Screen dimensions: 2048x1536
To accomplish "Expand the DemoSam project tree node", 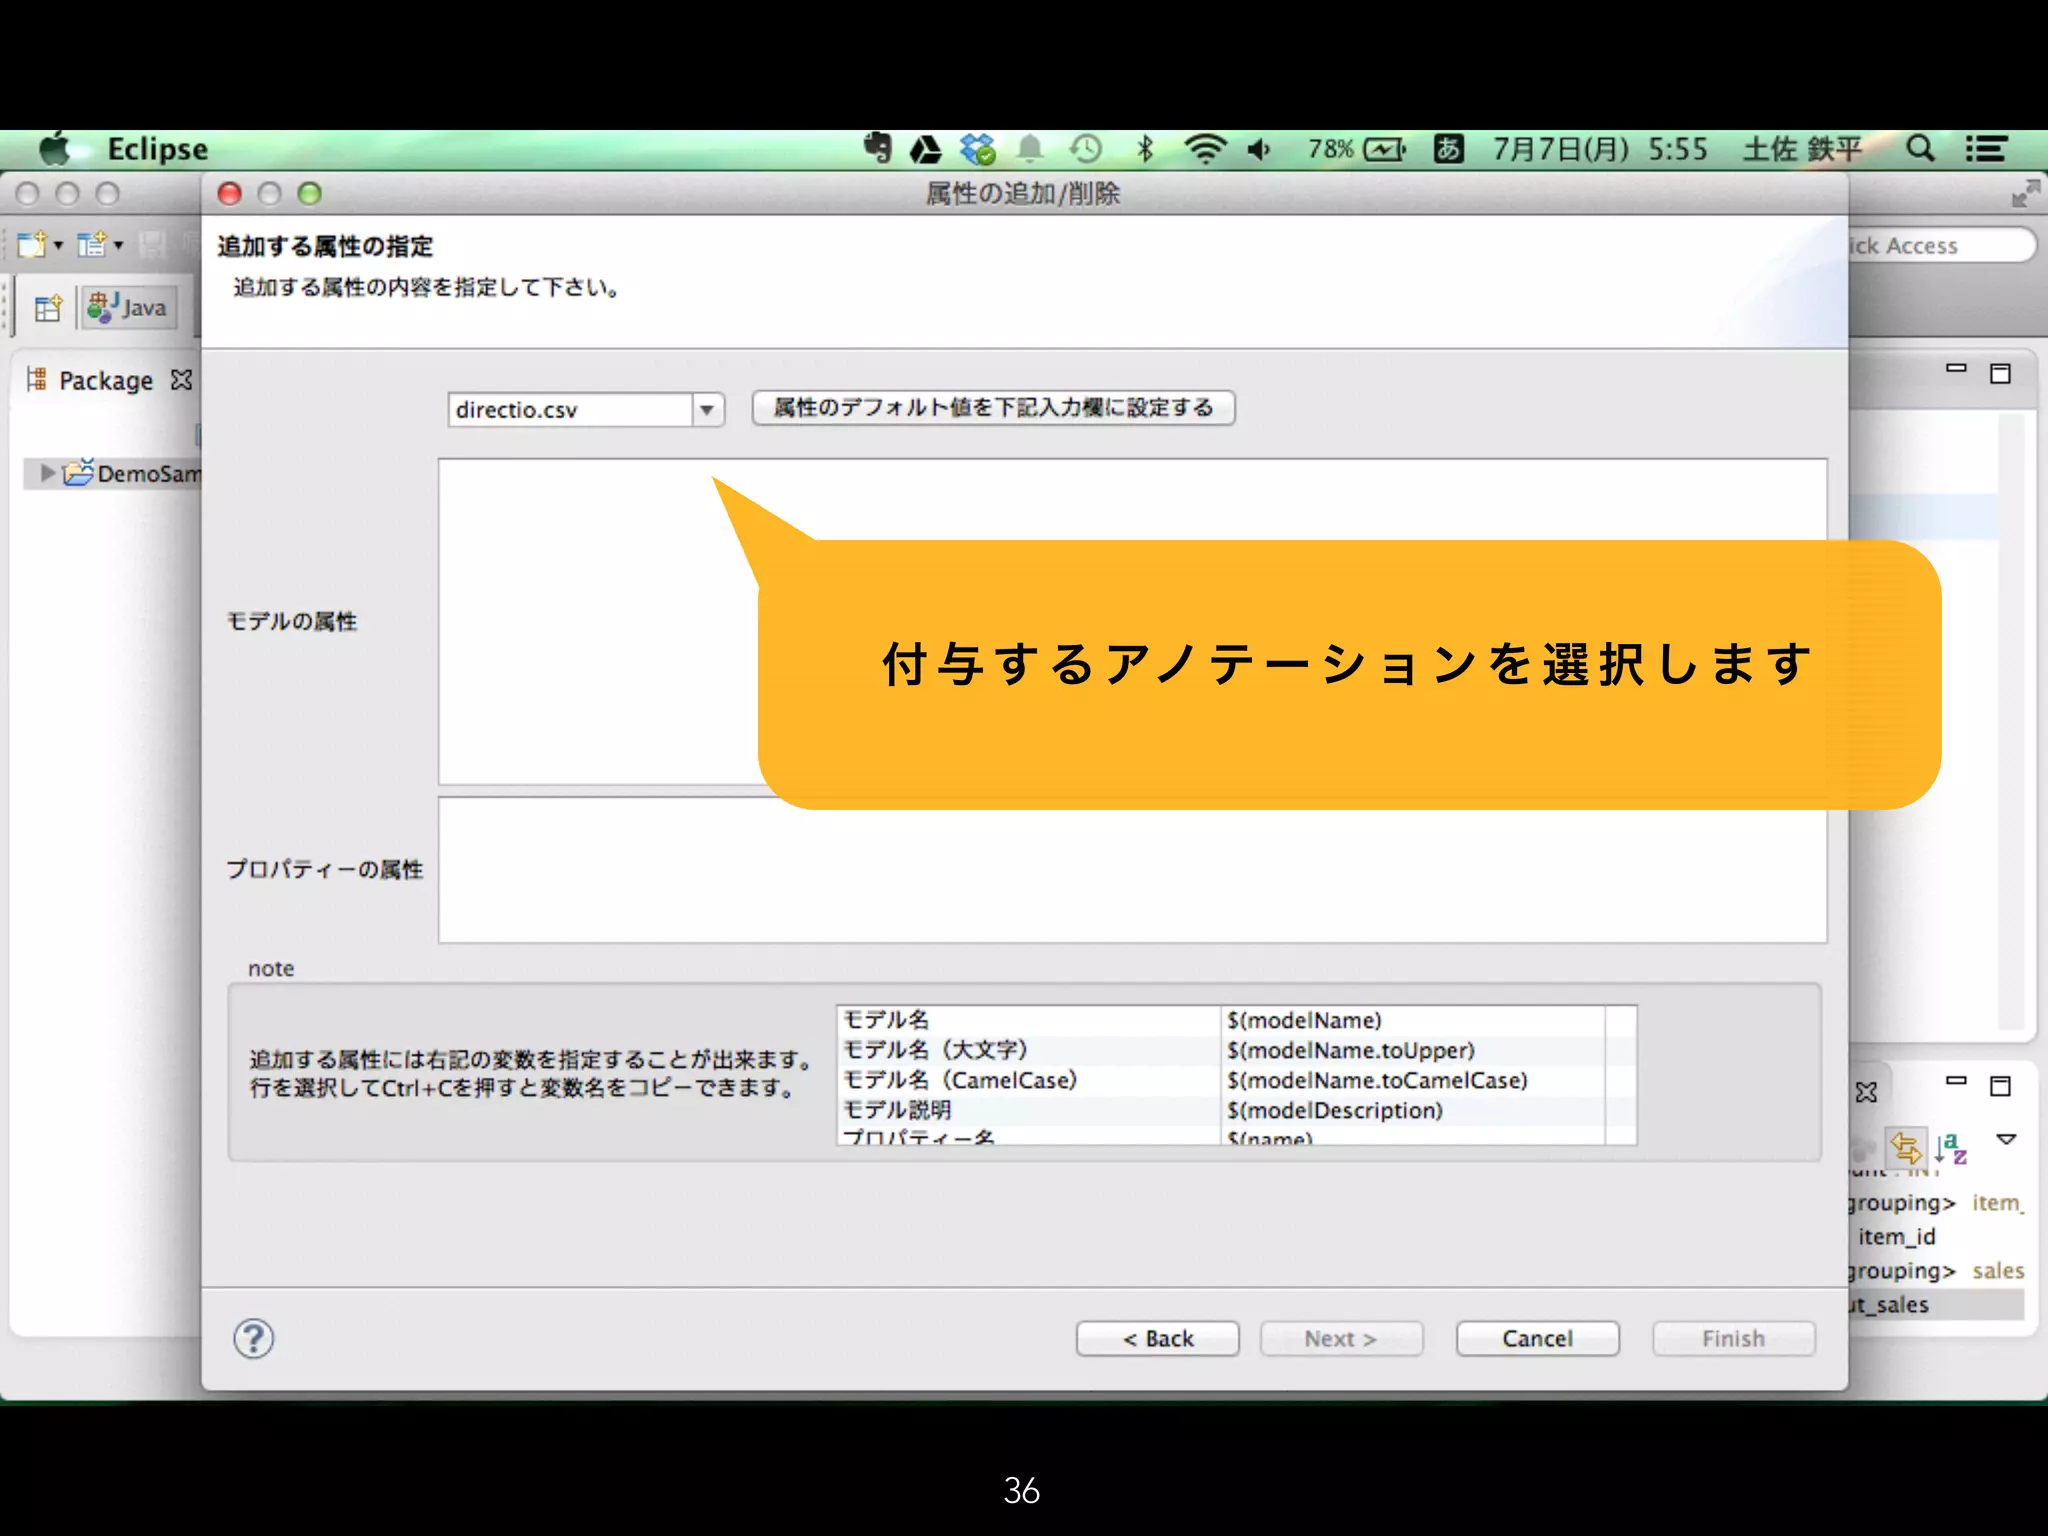I will [x=46, y=473].
